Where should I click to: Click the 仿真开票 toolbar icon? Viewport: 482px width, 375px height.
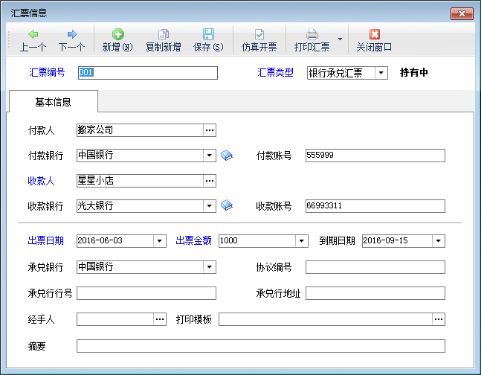(x=259, y=34)
